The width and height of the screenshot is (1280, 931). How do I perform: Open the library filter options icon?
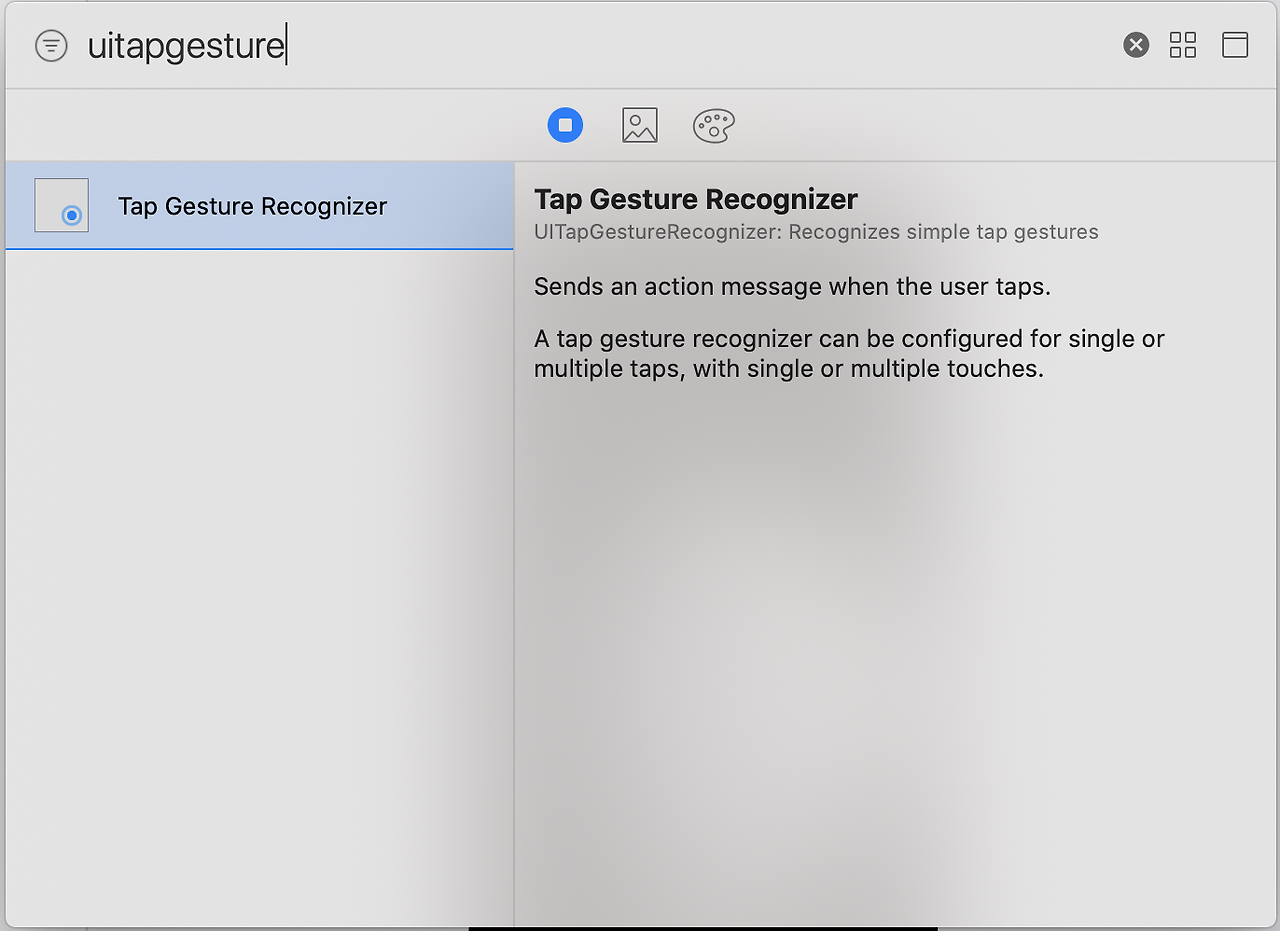(51, 45)
